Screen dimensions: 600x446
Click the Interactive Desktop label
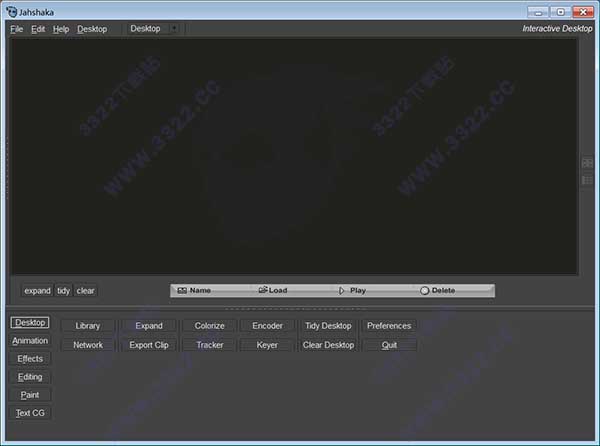click(557, 29)
